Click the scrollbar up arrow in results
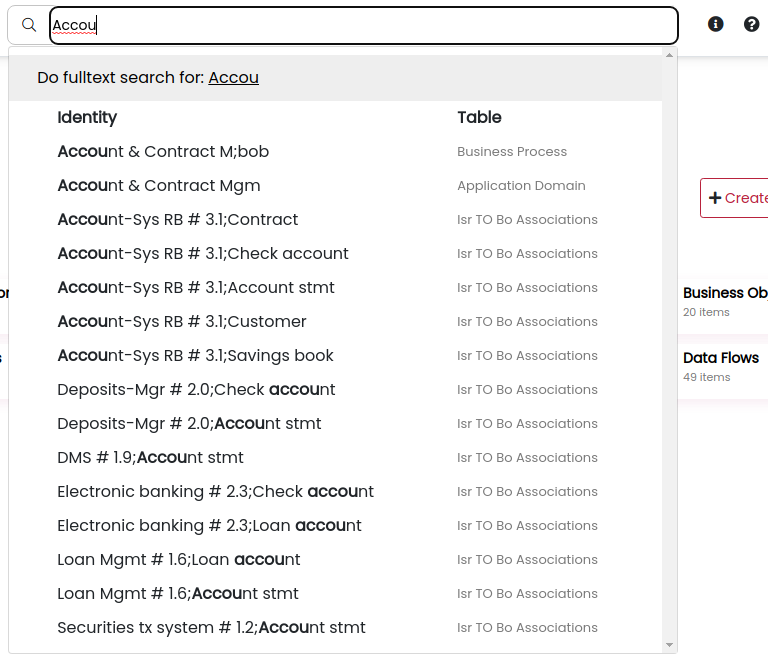 tap(670, 55)
